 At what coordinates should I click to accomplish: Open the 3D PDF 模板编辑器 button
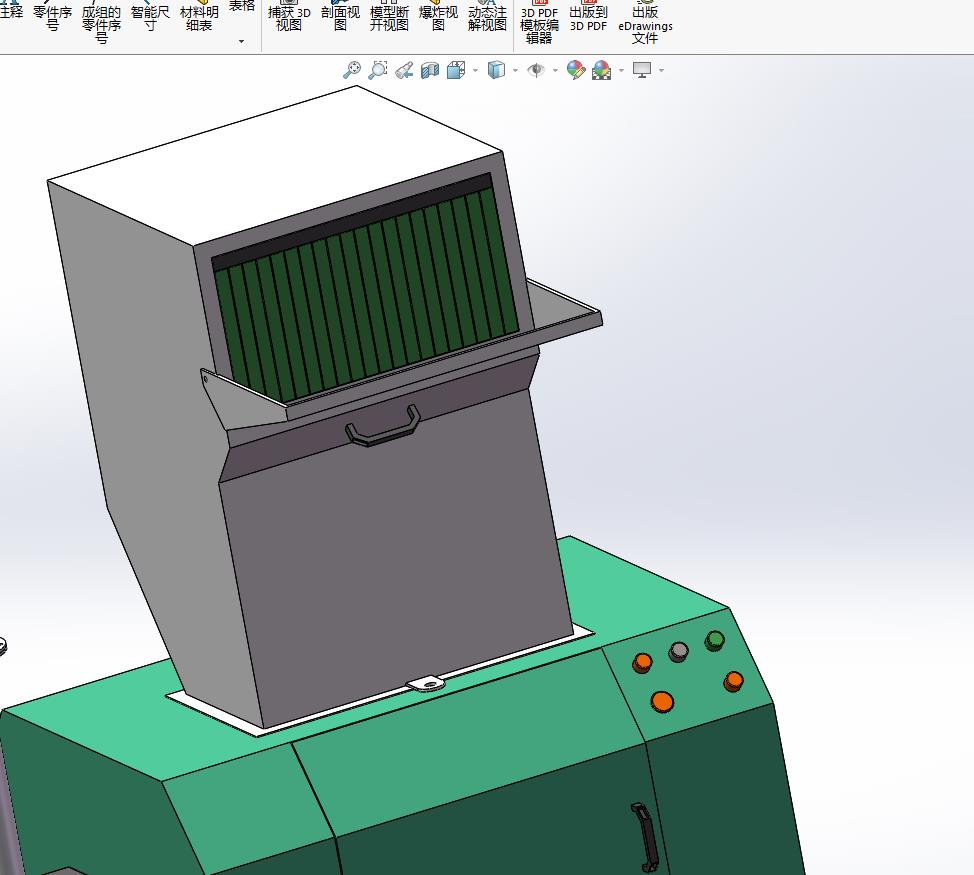(539, 22)
